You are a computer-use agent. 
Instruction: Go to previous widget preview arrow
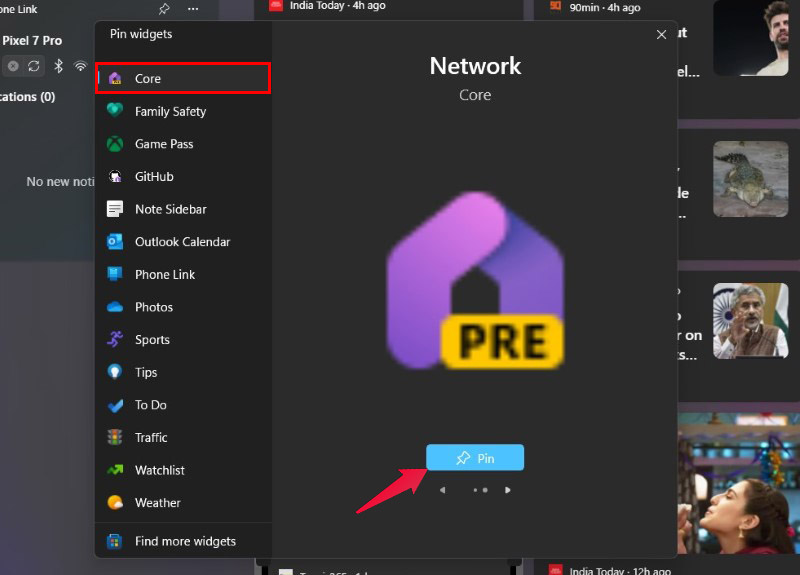442,490
